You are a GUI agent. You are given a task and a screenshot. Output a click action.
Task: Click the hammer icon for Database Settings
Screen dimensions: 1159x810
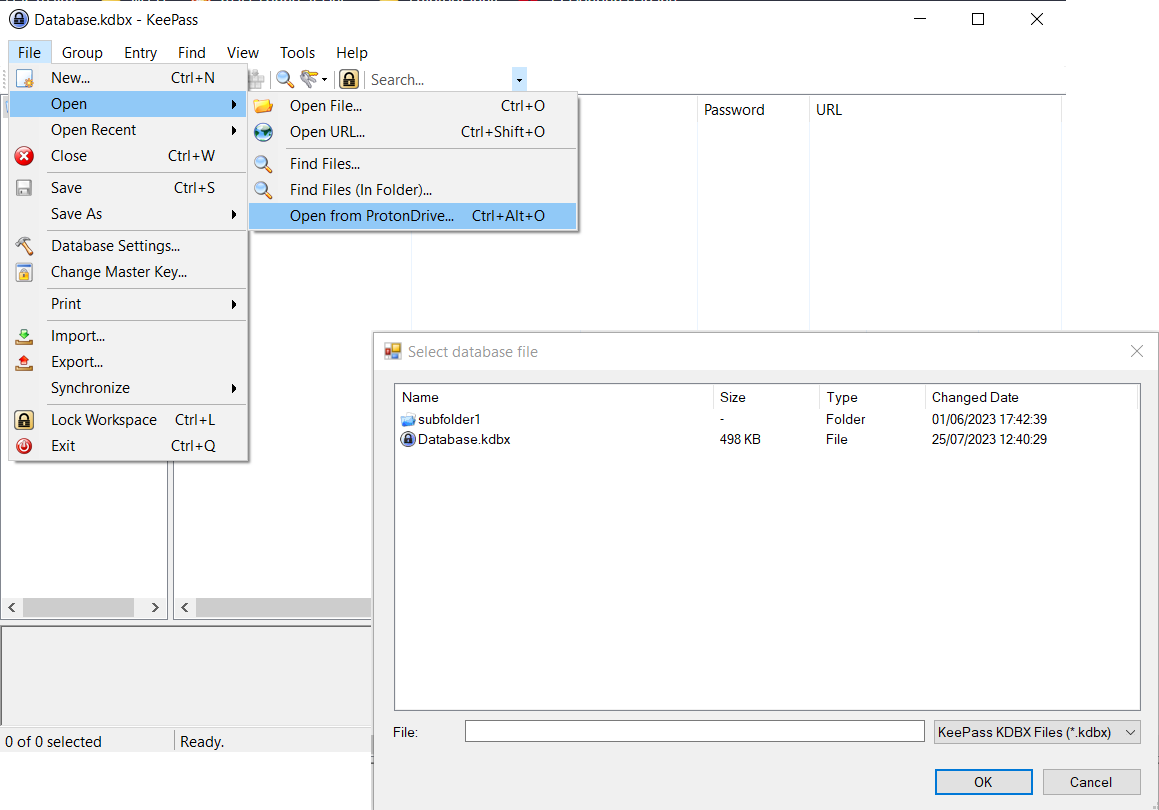pyautogui.click(x=24, y=245)
